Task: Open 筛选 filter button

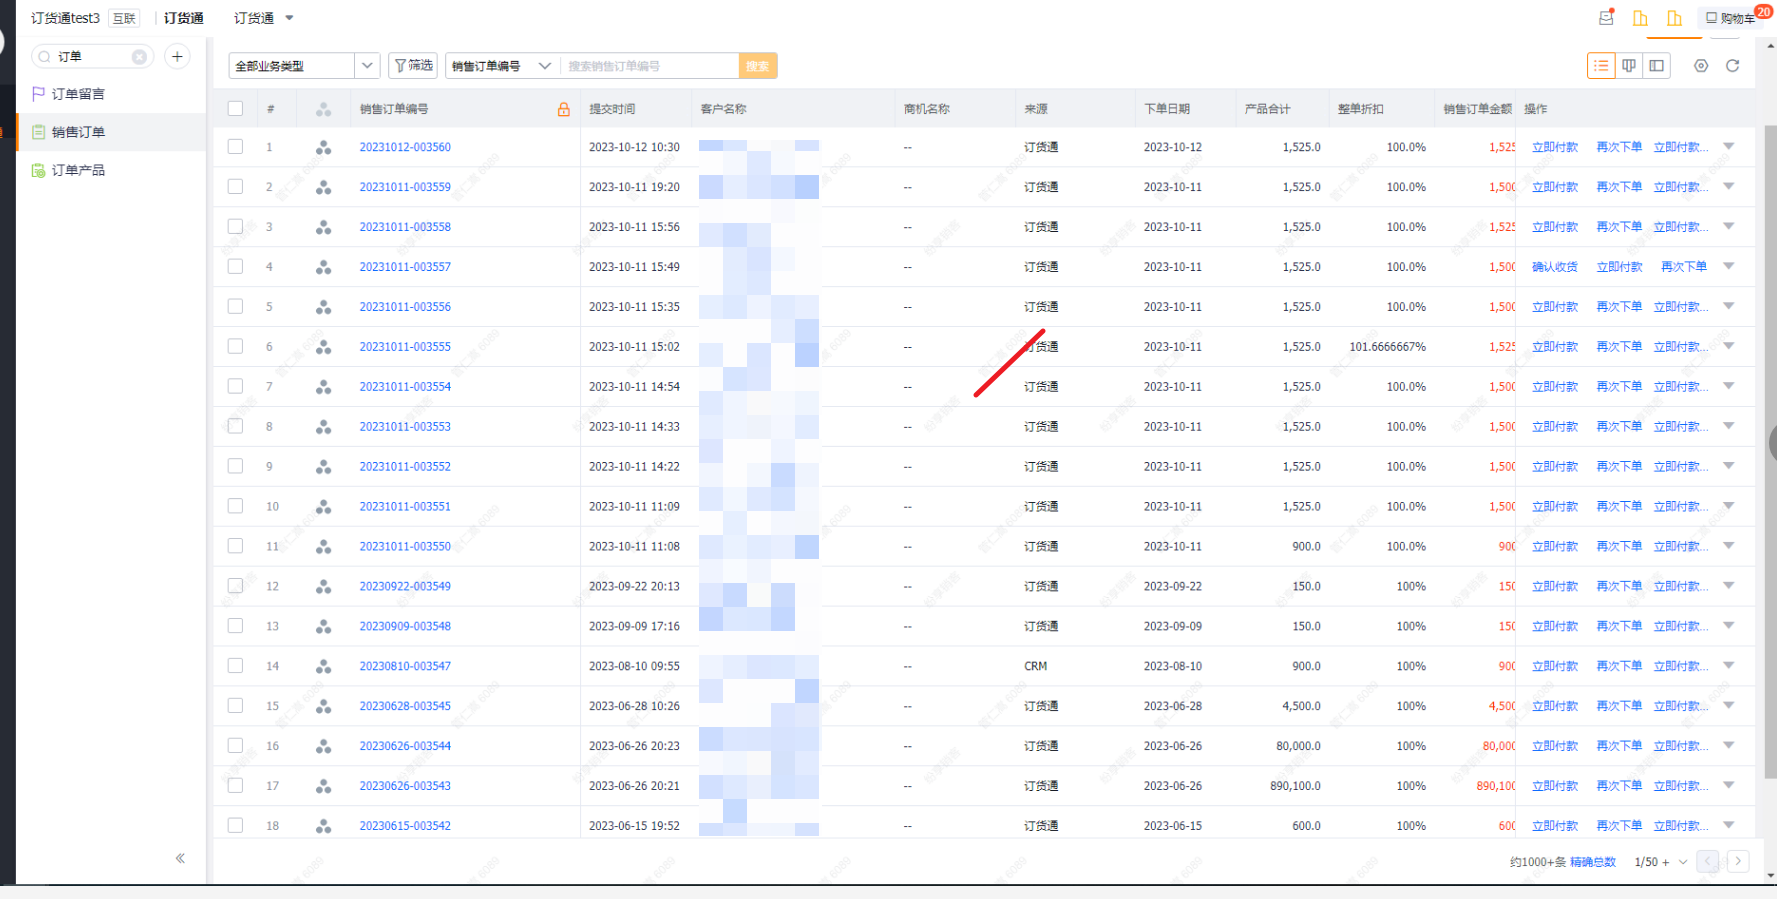Action: pos(413,66)
